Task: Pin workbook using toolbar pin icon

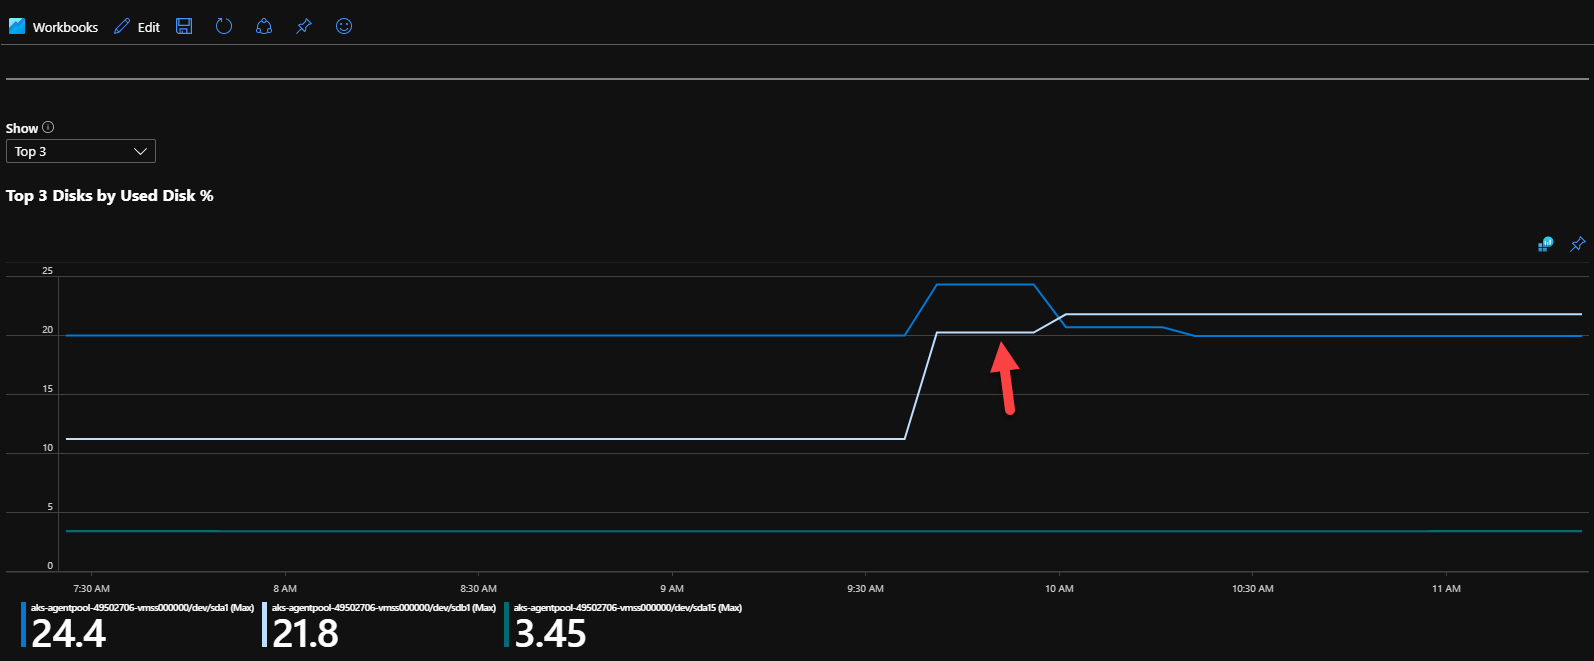Action: 304,26
